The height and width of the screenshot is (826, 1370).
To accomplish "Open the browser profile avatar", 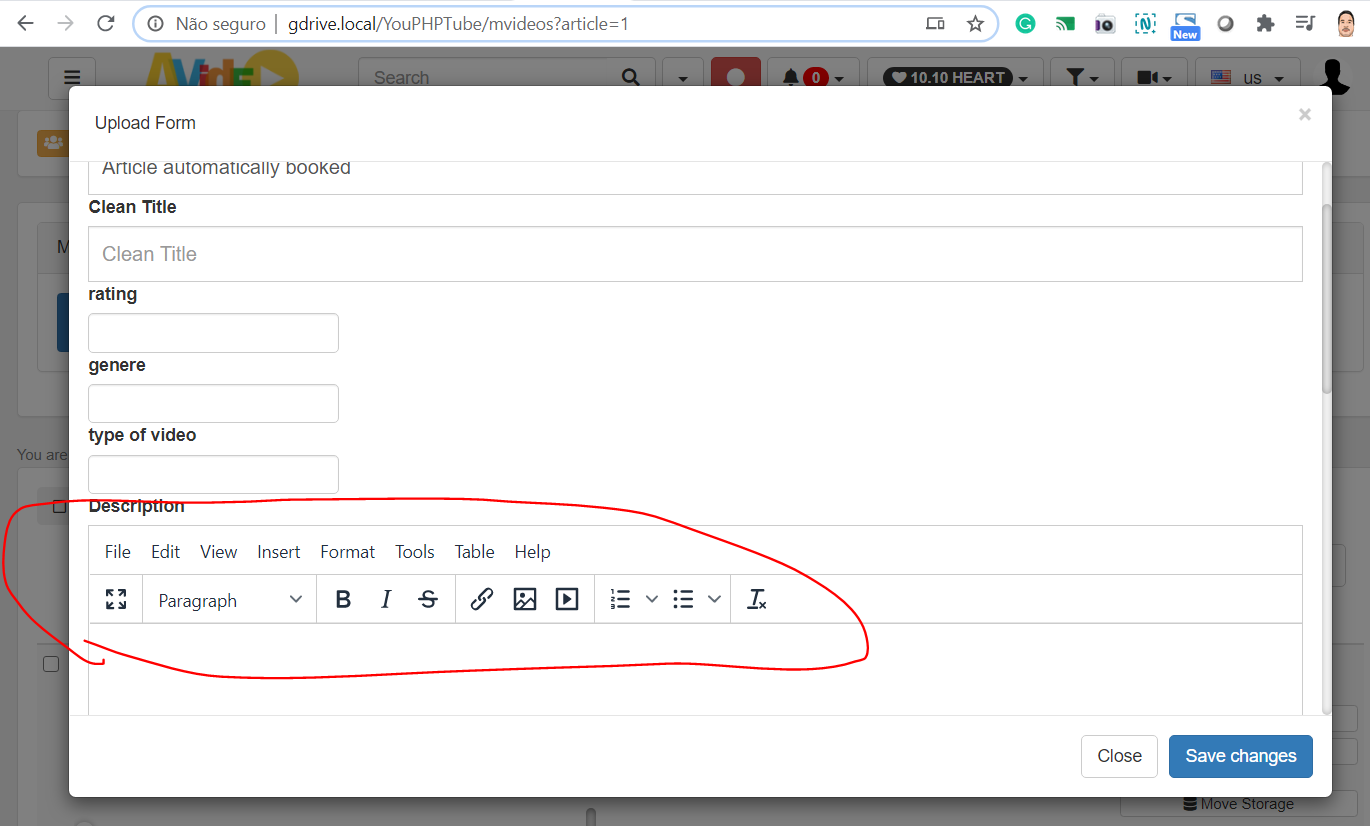I will click(1345, 24).
